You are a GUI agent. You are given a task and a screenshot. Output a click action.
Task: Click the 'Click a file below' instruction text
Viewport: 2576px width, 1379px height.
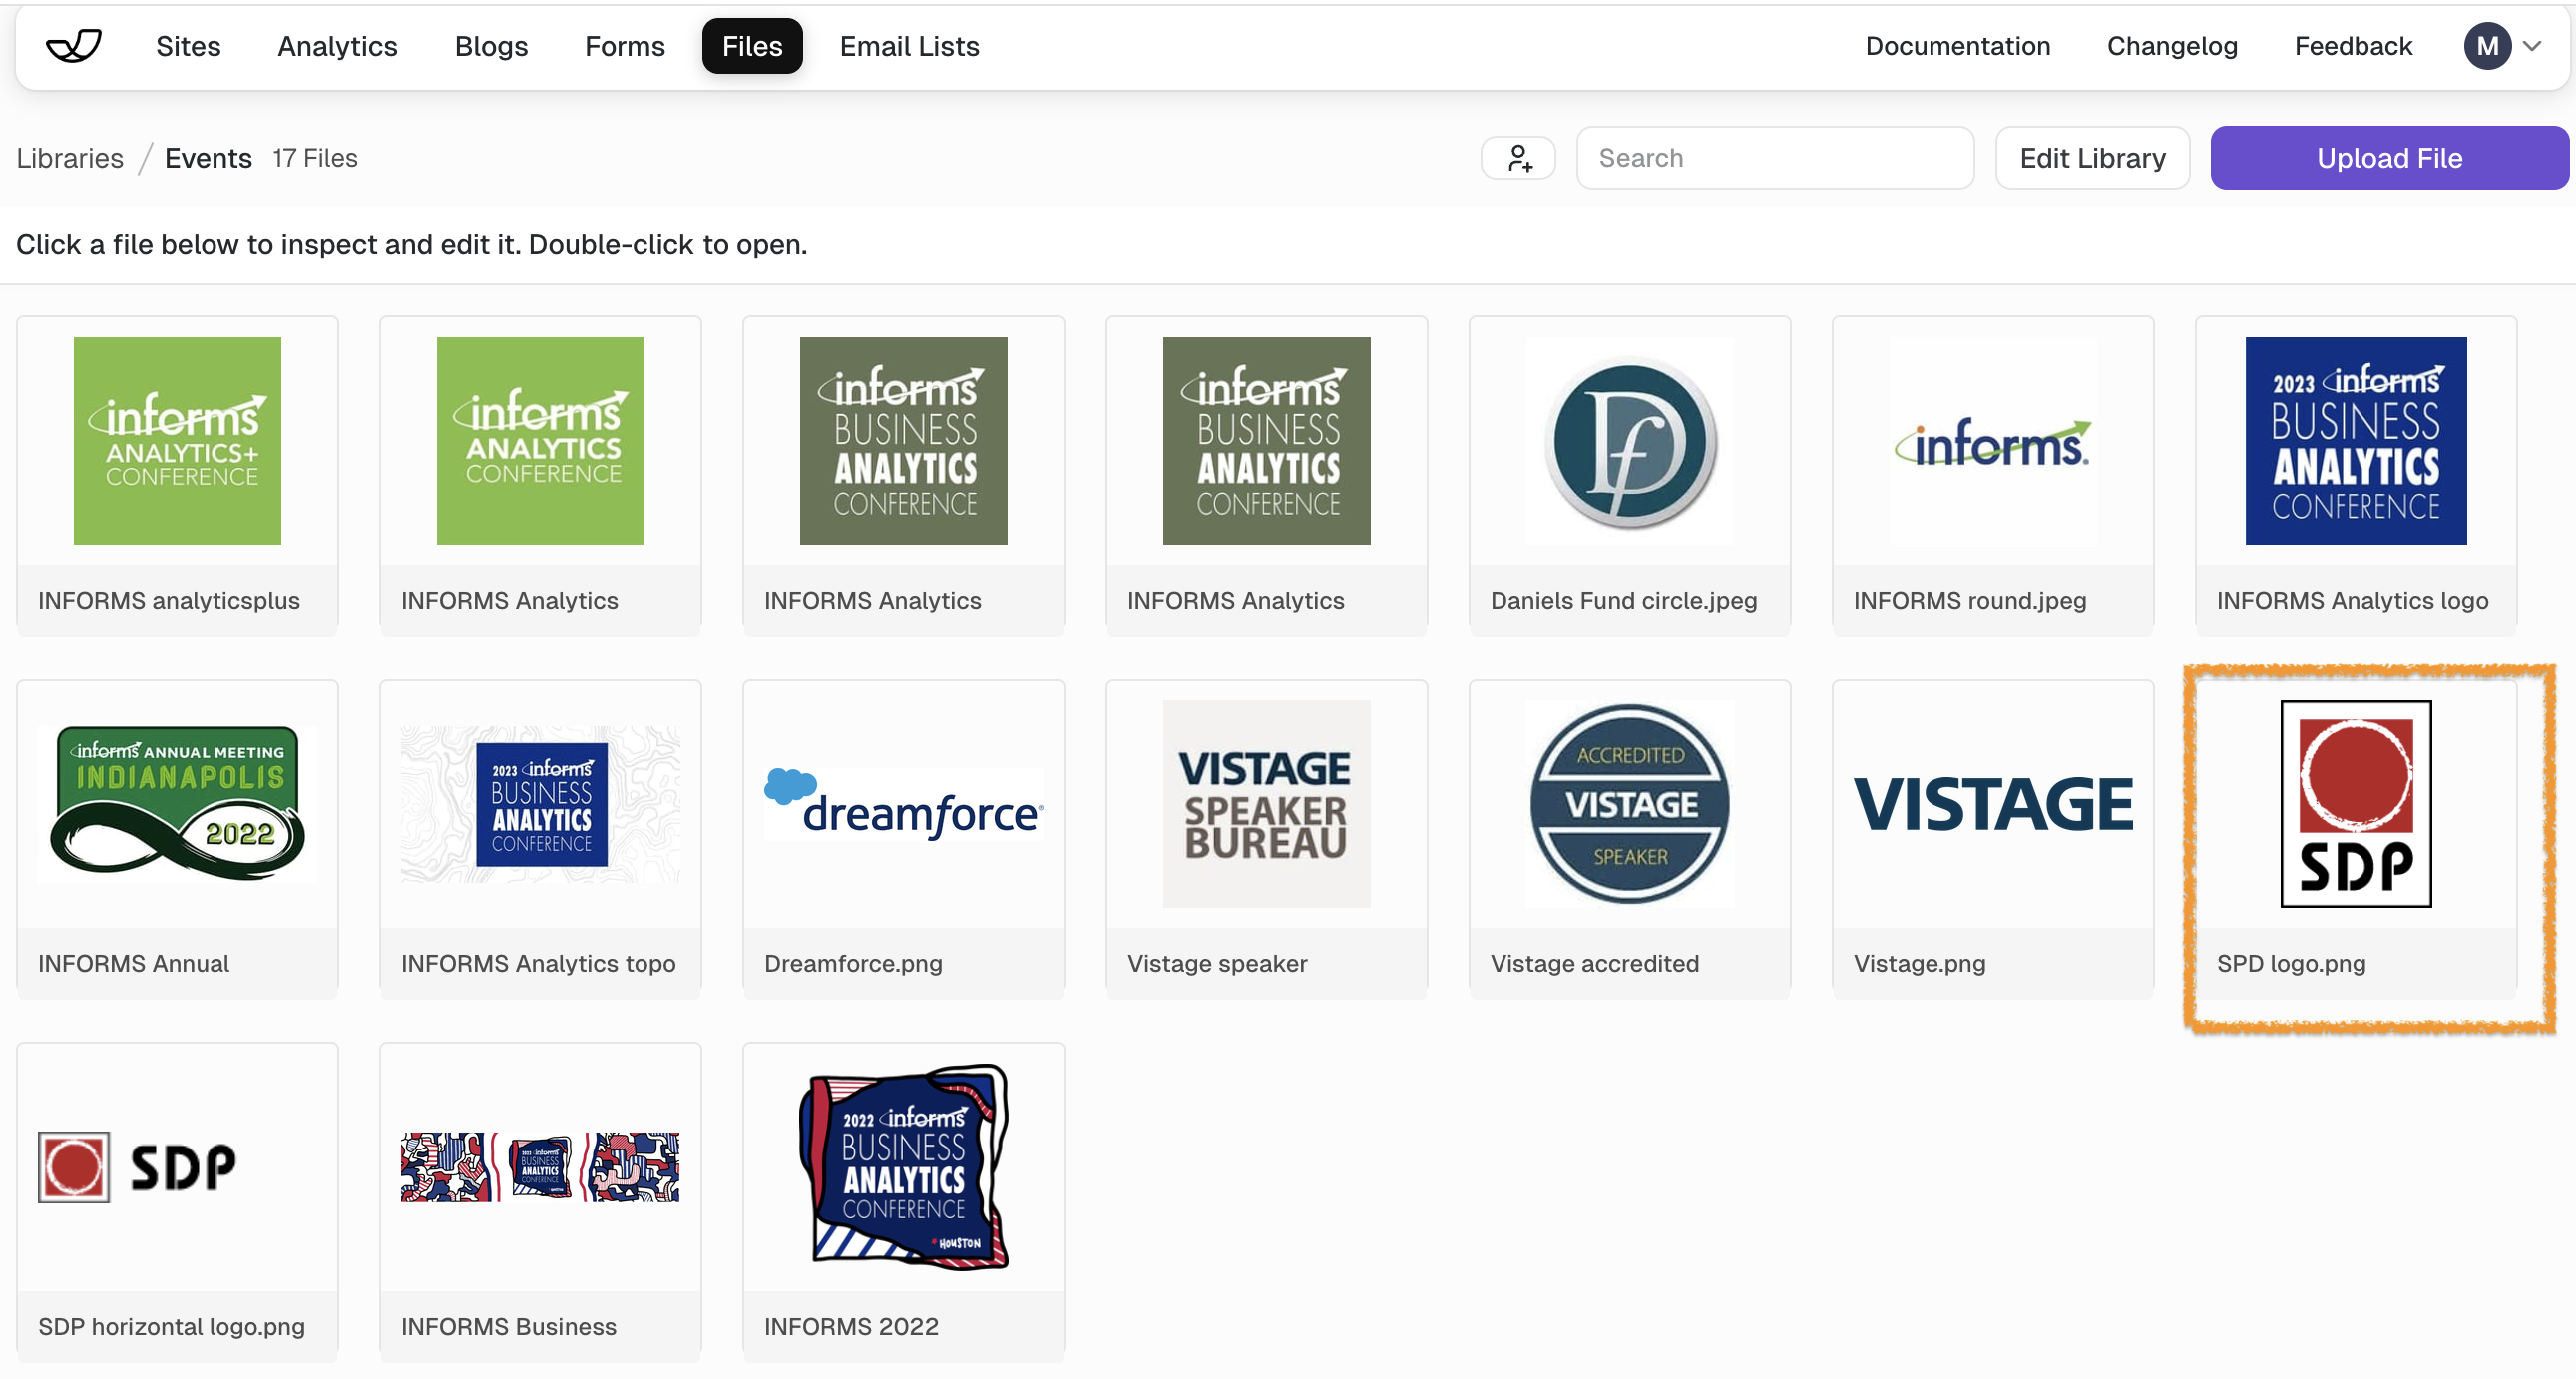click(411, 245)
